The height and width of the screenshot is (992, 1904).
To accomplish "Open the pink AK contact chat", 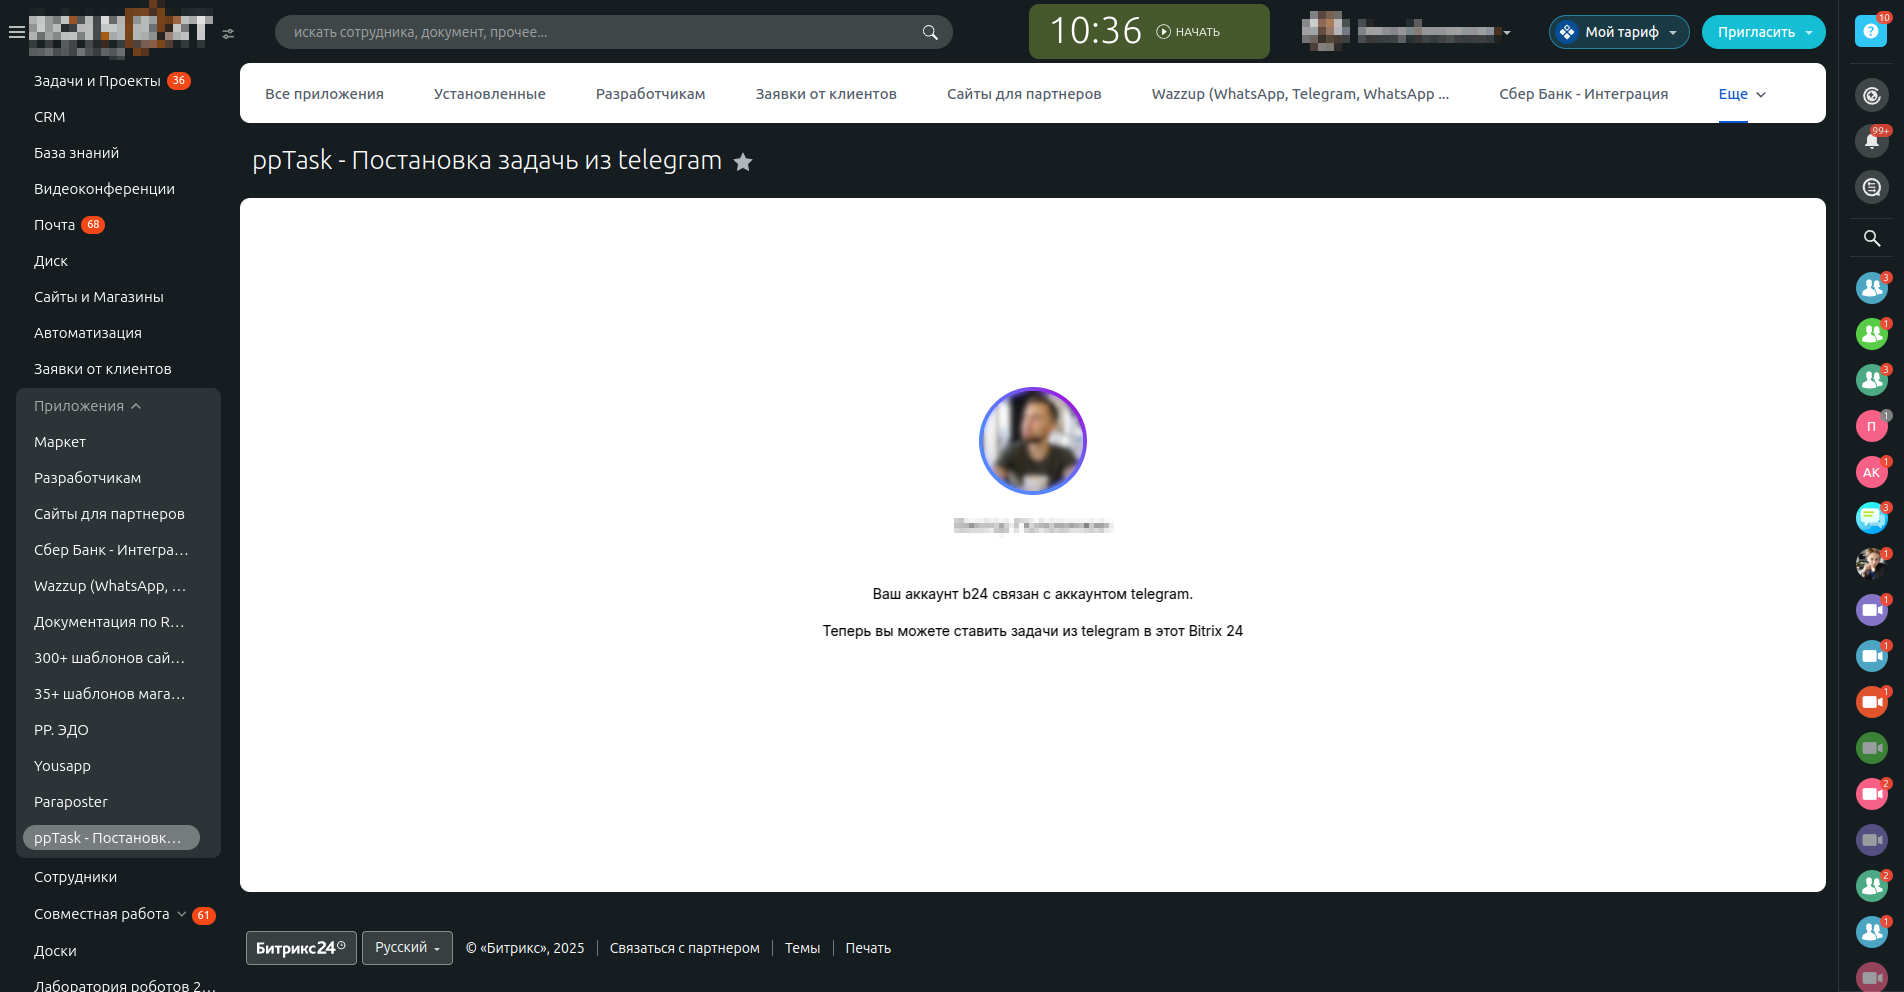I will pos(1872,472).
